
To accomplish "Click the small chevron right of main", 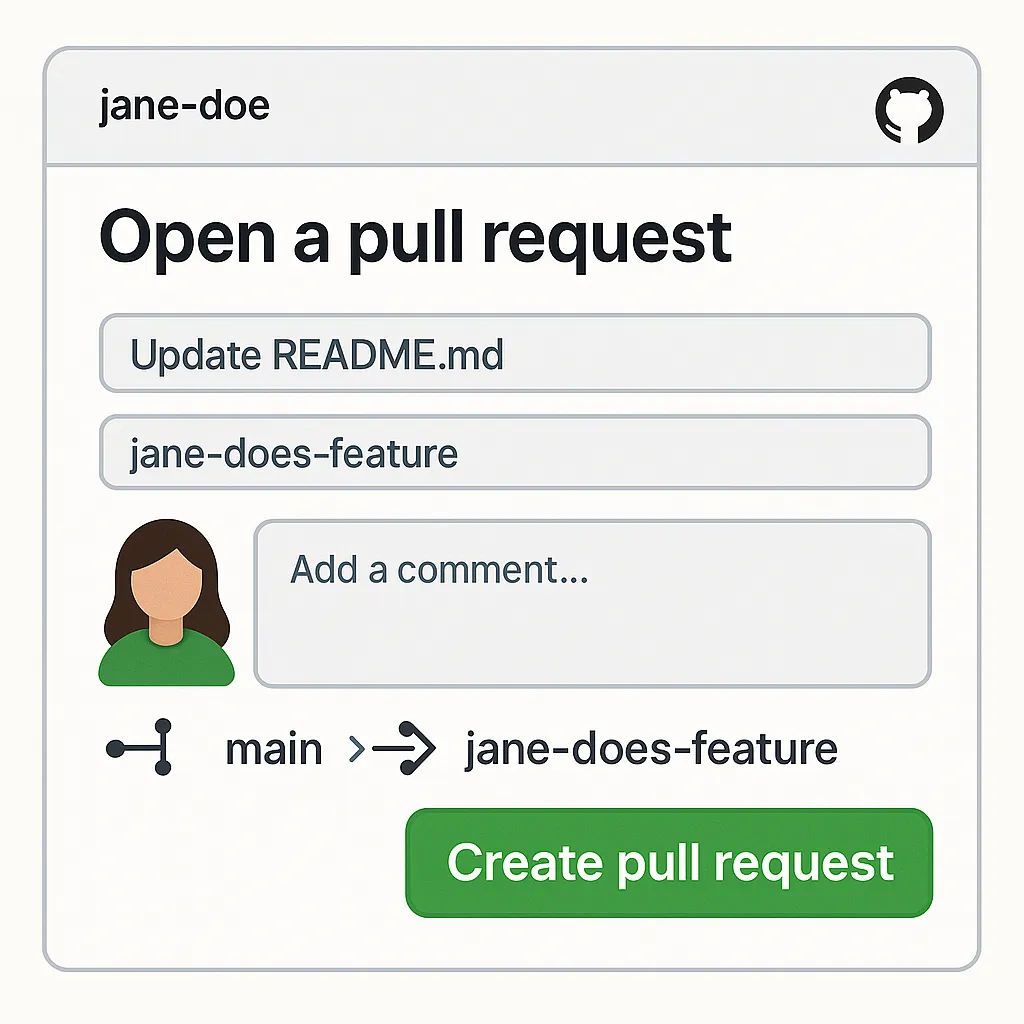I will [x=356, y=749].
